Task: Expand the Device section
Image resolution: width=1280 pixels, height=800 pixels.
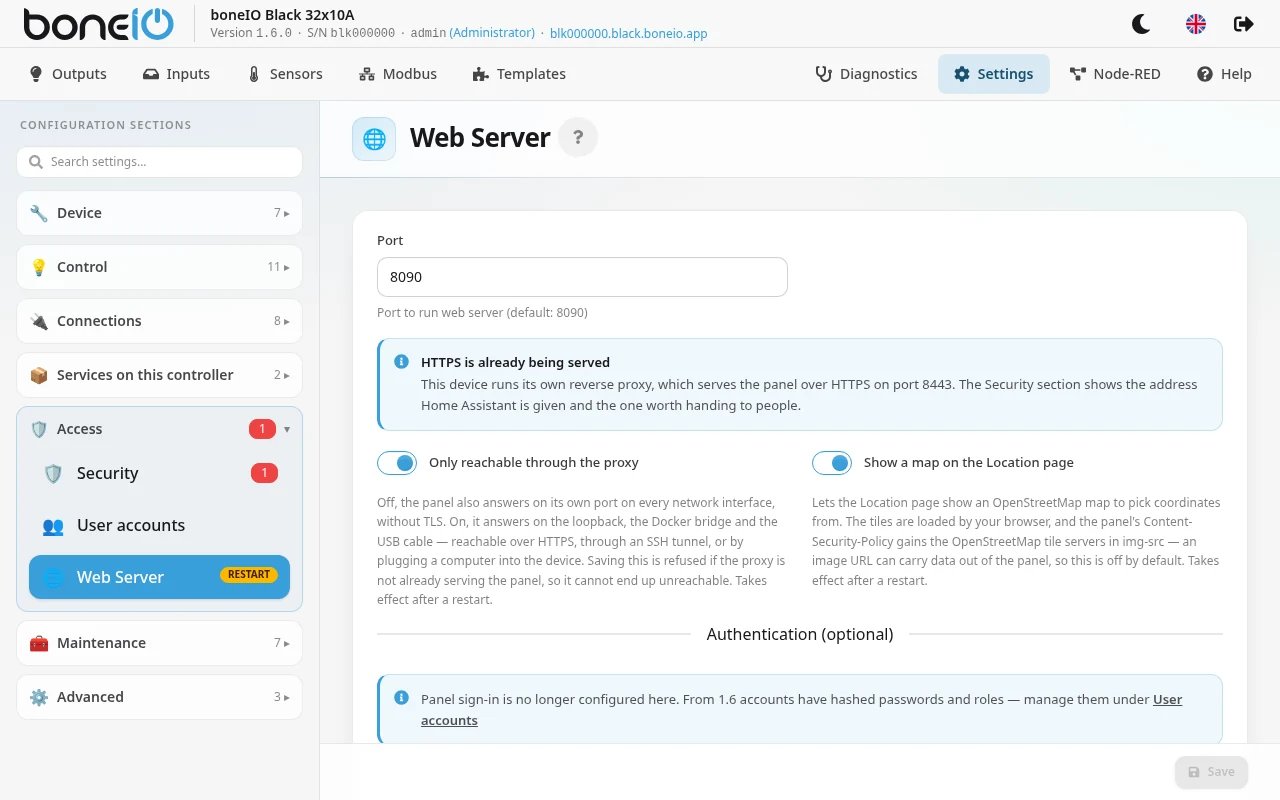Action: pos(159,213)
